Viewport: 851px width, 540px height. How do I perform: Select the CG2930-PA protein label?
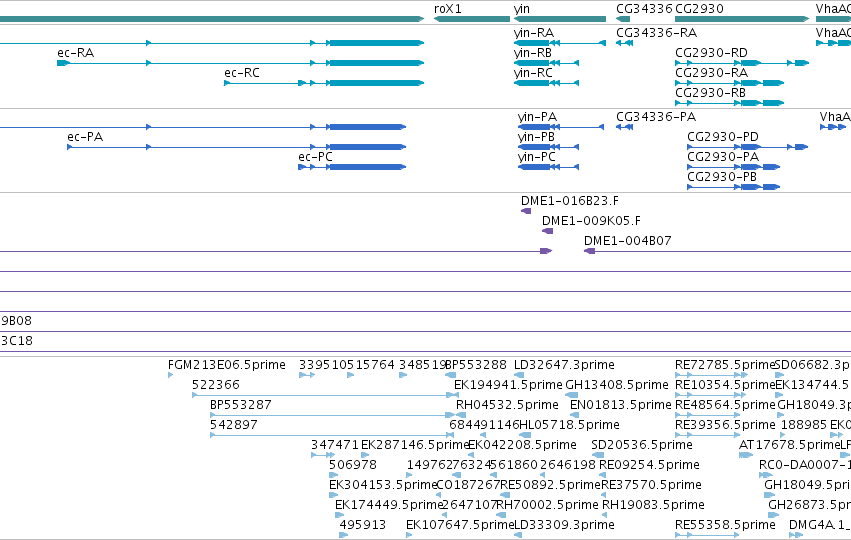pos(723,157)
